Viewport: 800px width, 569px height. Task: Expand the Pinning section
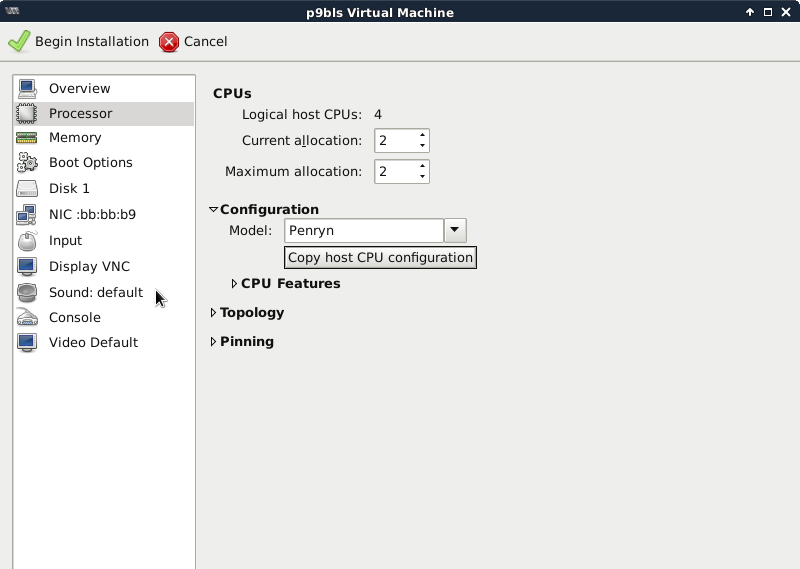pyautogui.click(x=214, y=342)
